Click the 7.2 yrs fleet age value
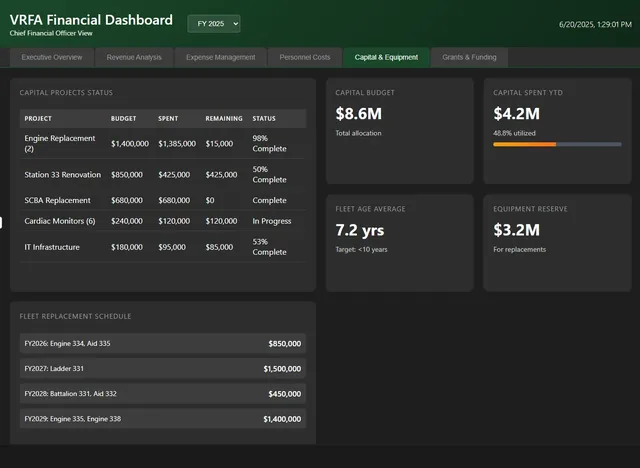 [360, 231]
